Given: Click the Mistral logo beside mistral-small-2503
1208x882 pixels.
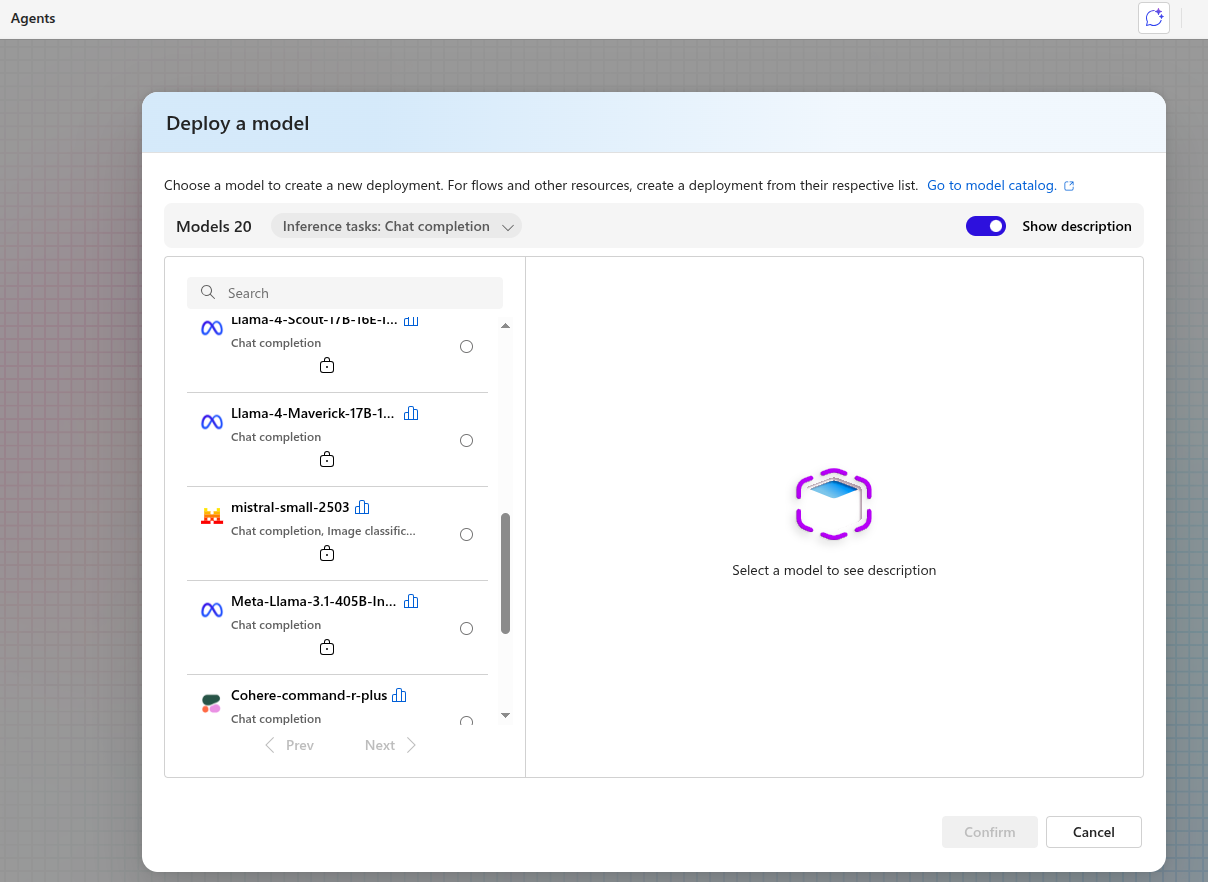Looking at the screenshot, I should (x=211, y=516).
